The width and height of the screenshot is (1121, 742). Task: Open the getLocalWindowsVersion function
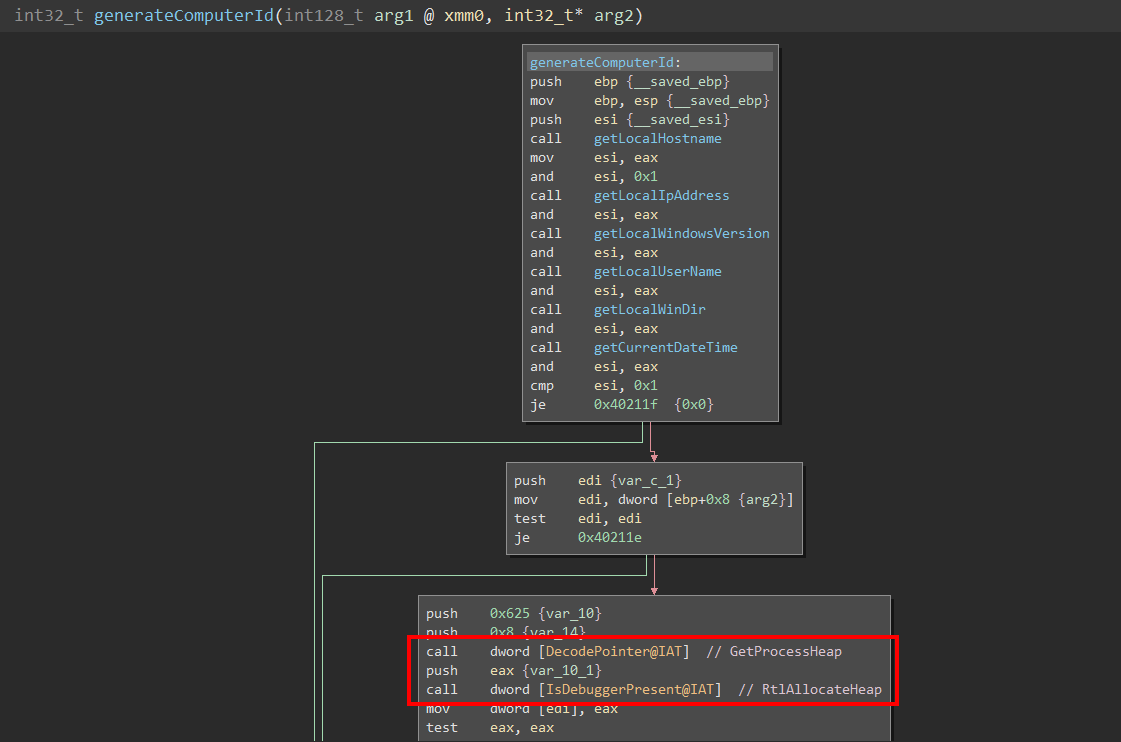click(x=681, y=233)
